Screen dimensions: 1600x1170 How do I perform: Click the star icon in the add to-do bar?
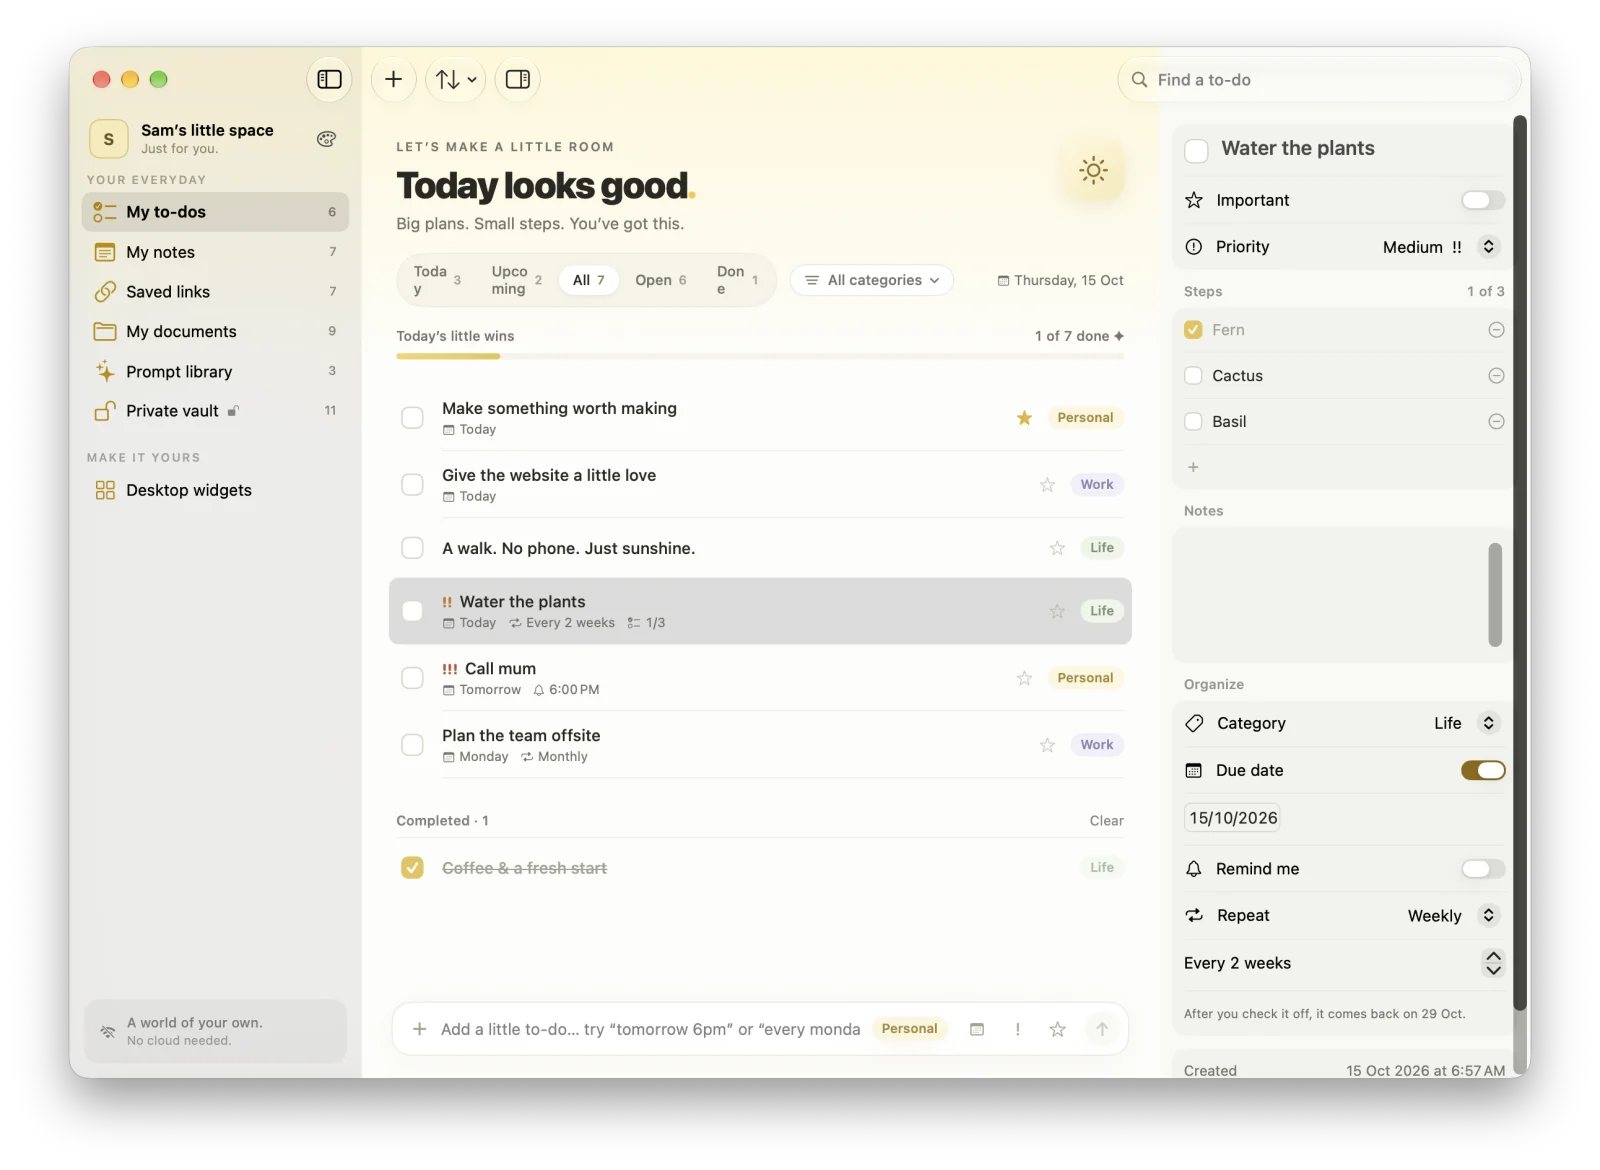(x=1057, y=1029)
